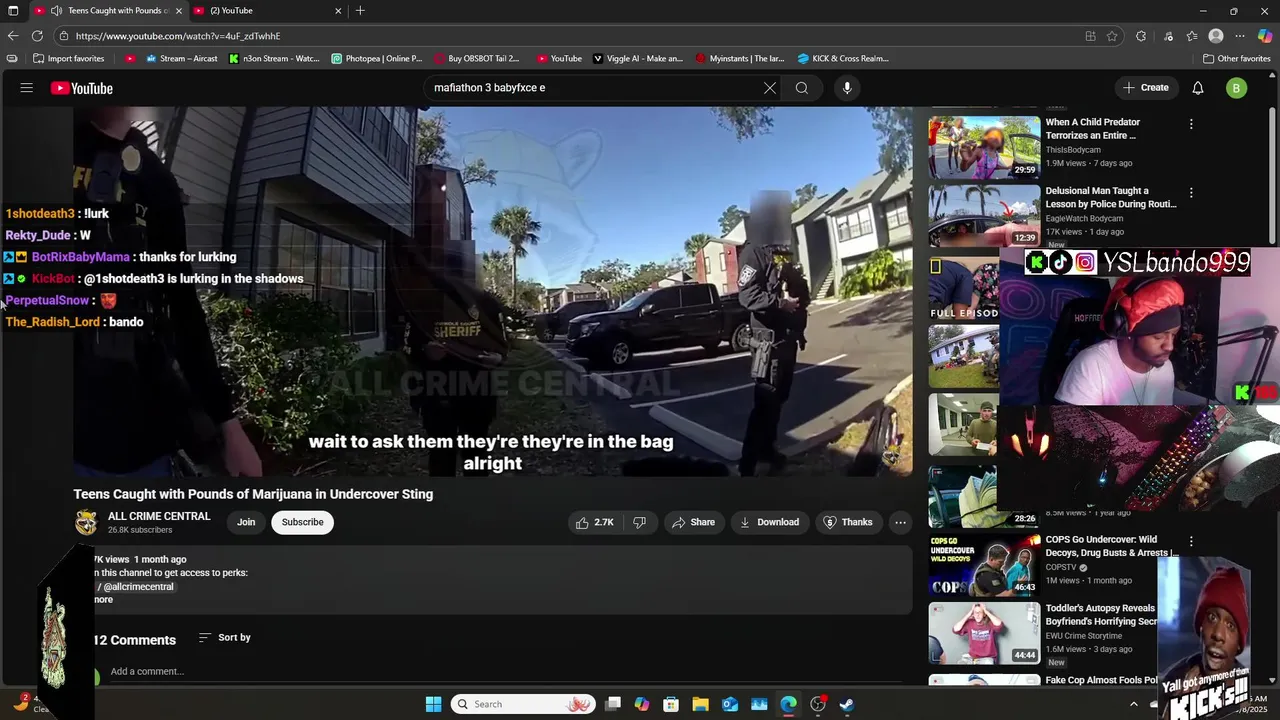This screenshot has width=1280, height=720.
Task: Click the Share button
Action: click(693, 522)
